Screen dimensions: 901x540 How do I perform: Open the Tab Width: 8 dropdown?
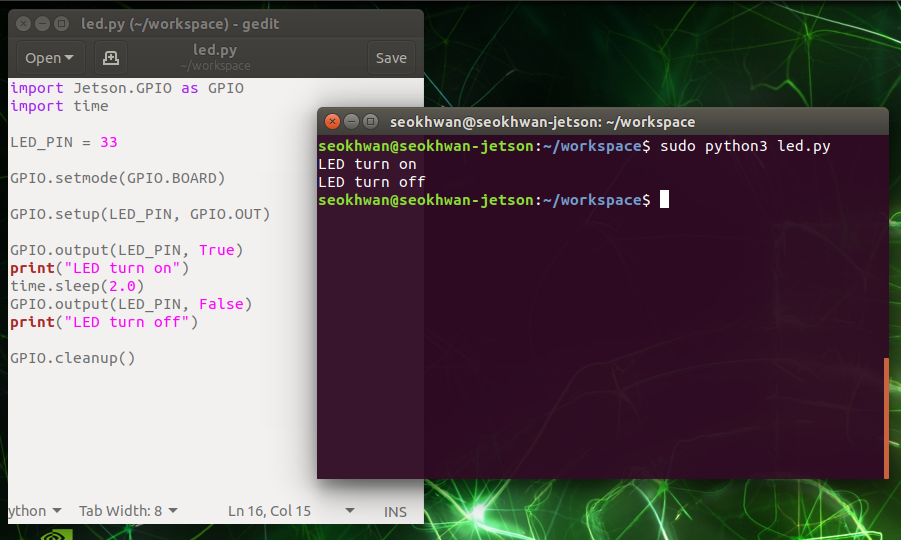(x=128, y=511)
